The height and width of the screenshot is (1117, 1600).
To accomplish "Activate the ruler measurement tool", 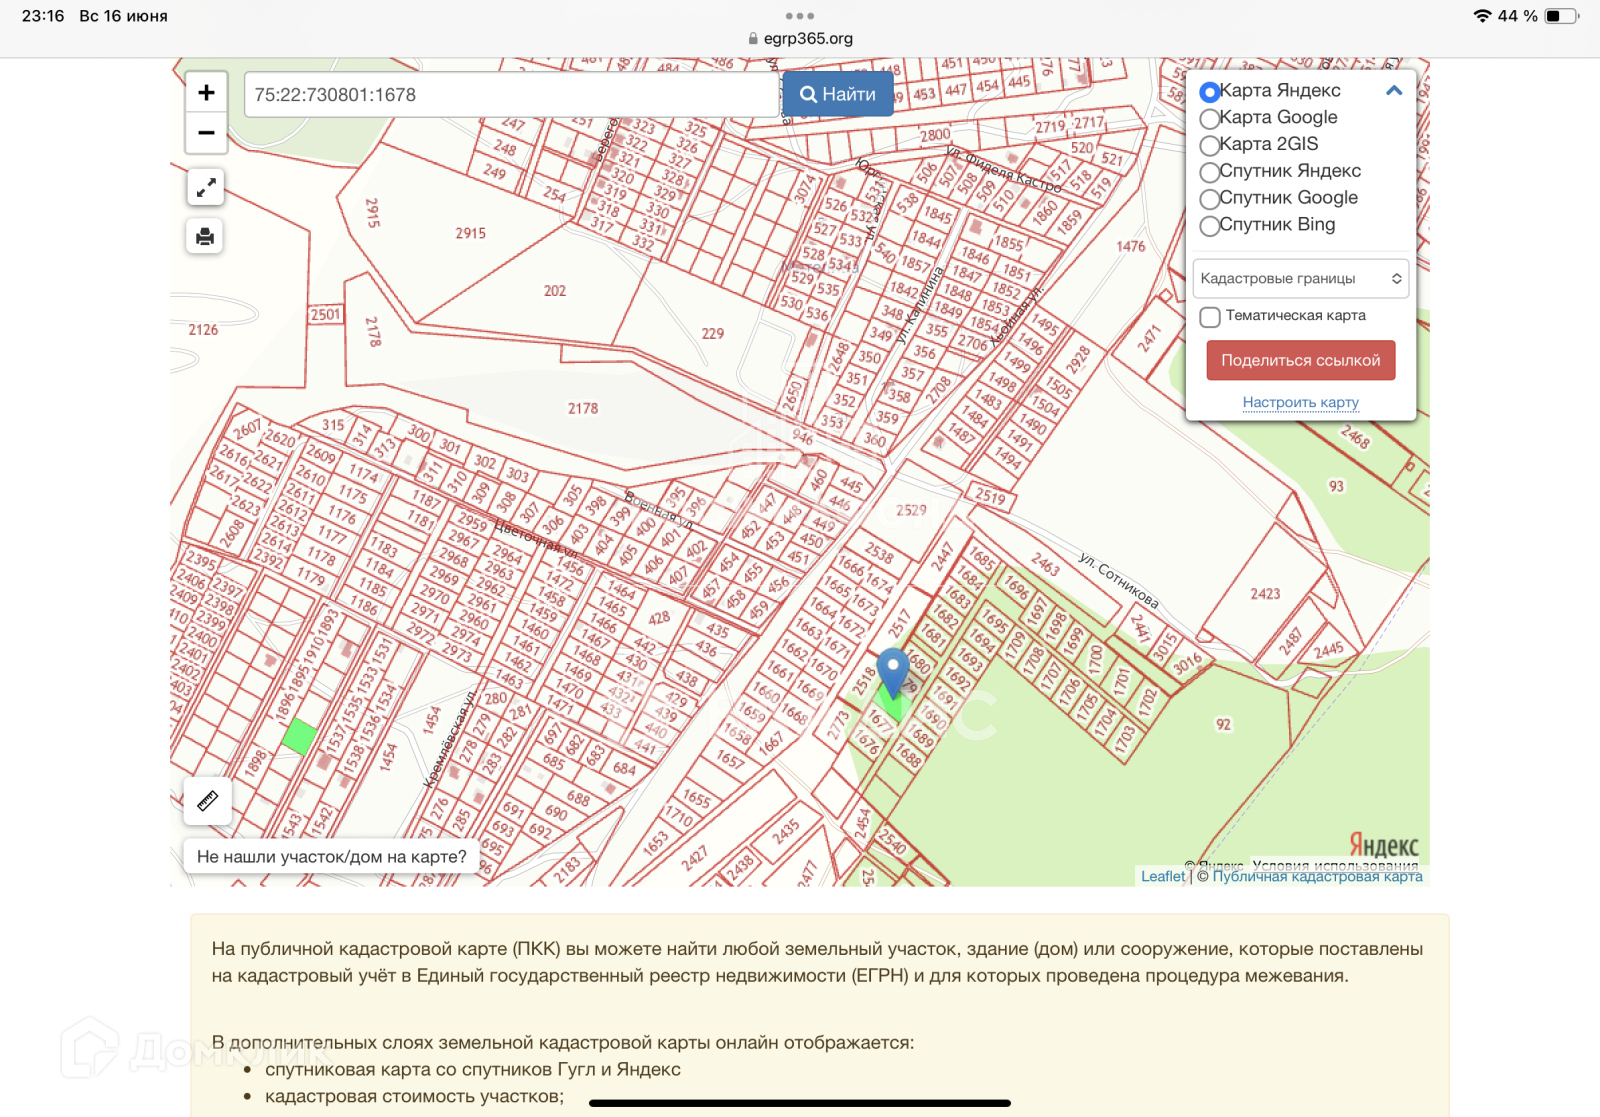I will tap(208, 801).
